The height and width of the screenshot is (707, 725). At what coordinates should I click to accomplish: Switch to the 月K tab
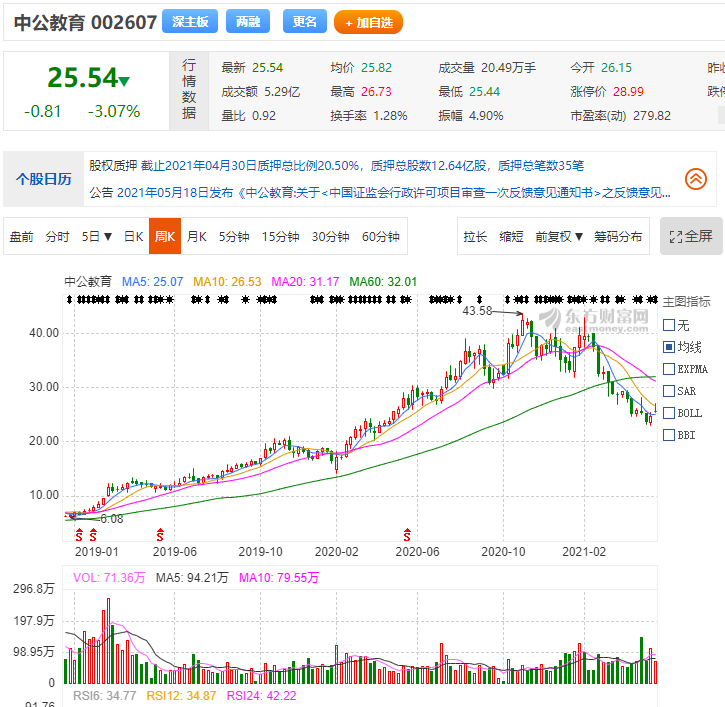coord(197,237)
